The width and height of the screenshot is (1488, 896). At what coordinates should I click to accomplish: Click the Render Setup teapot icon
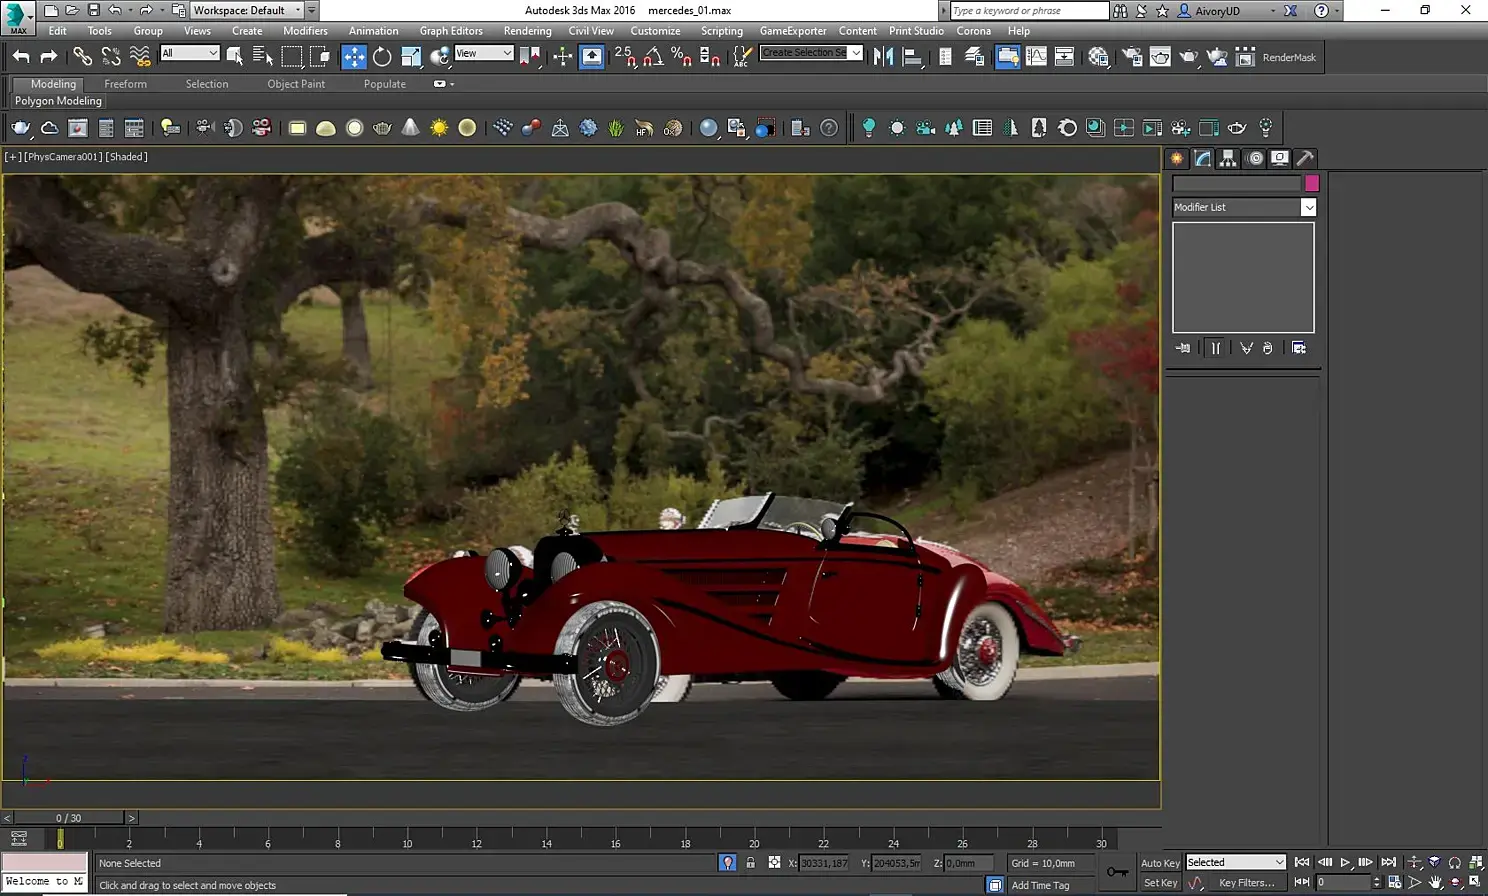pos(1132,57)
